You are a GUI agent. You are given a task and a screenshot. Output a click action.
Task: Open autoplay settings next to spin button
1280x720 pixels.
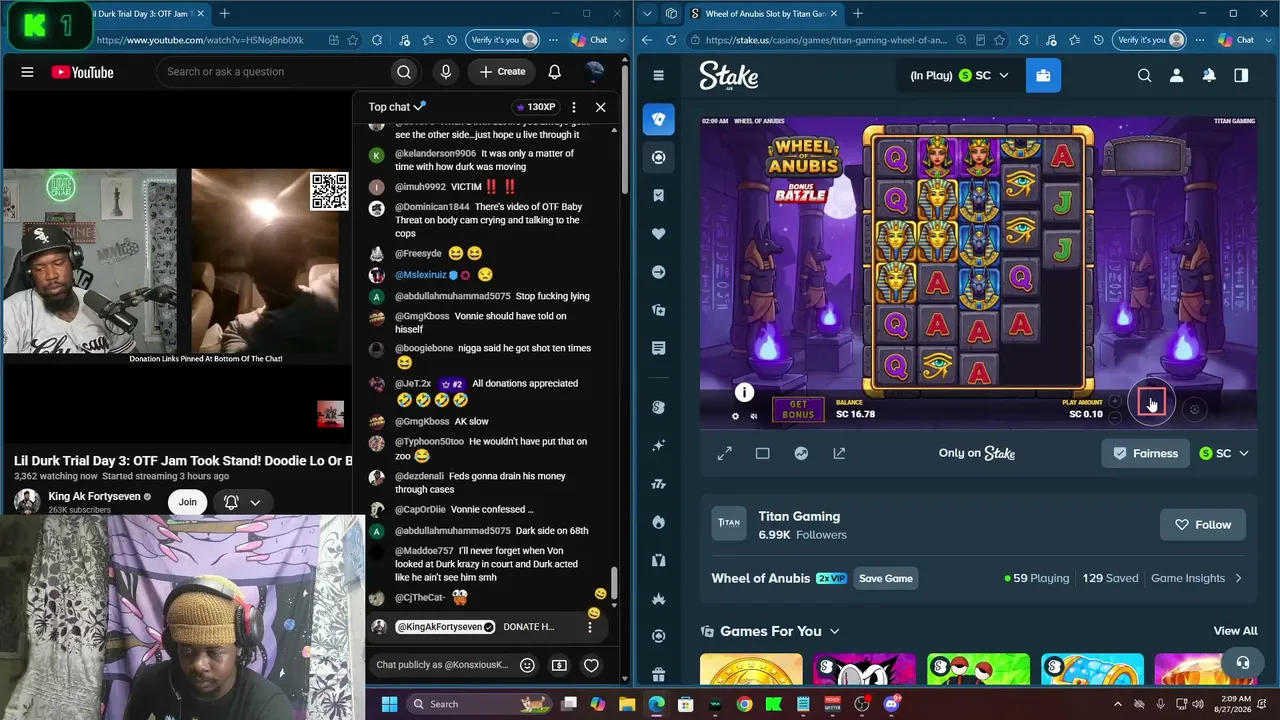(1194, 410)
